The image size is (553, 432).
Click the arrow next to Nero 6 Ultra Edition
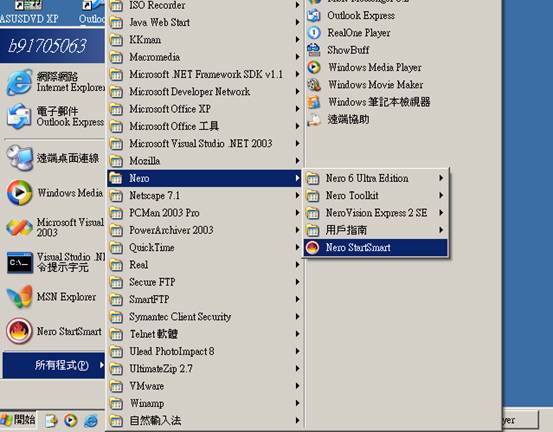(x=441, y=178)
